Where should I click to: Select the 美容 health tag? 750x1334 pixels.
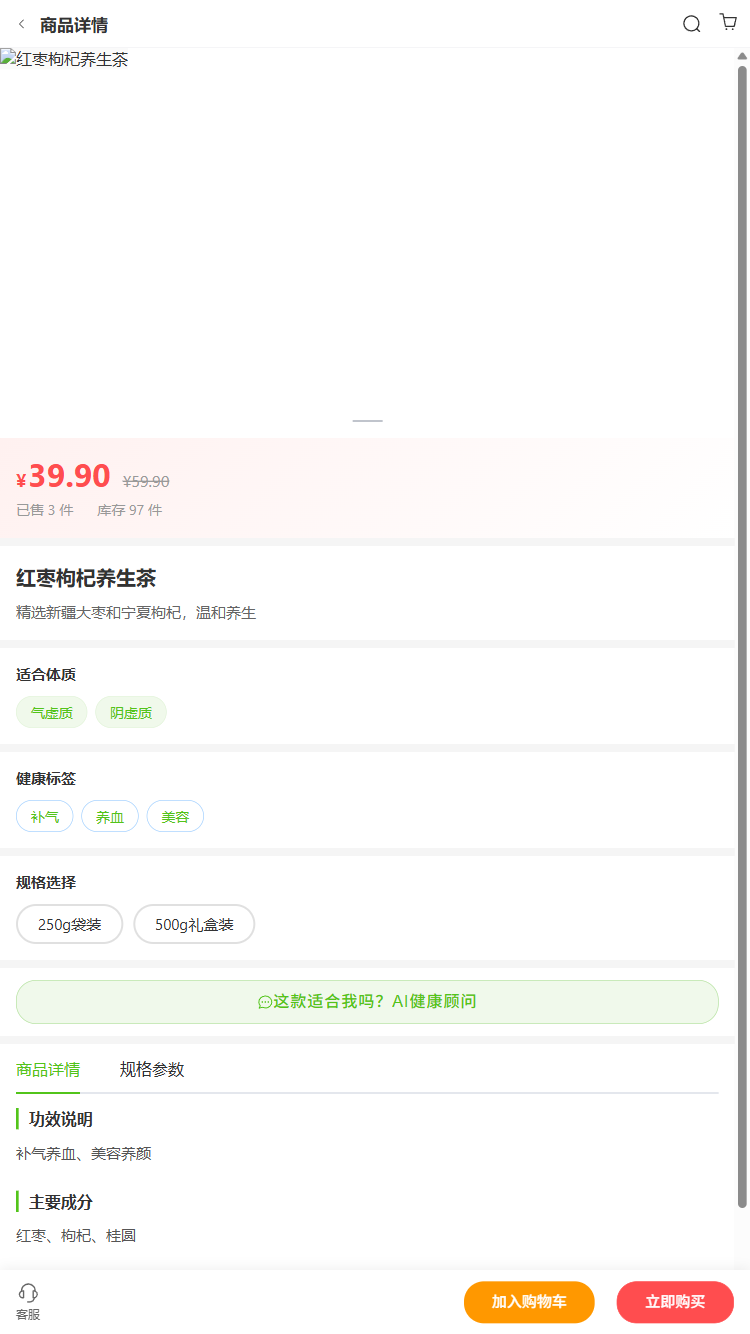(175, 817)
